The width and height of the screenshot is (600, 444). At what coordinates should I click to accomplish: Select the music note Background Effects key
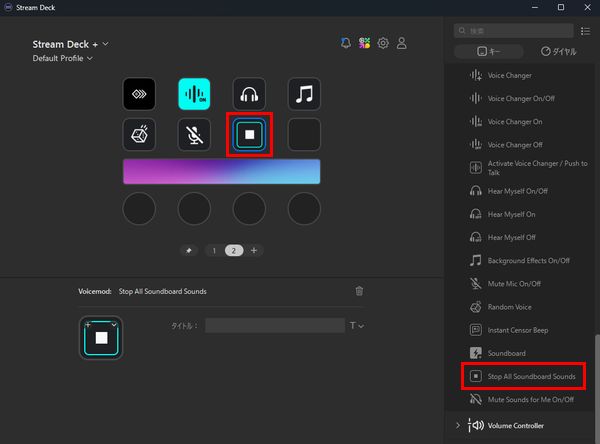(x=304, y=94)
